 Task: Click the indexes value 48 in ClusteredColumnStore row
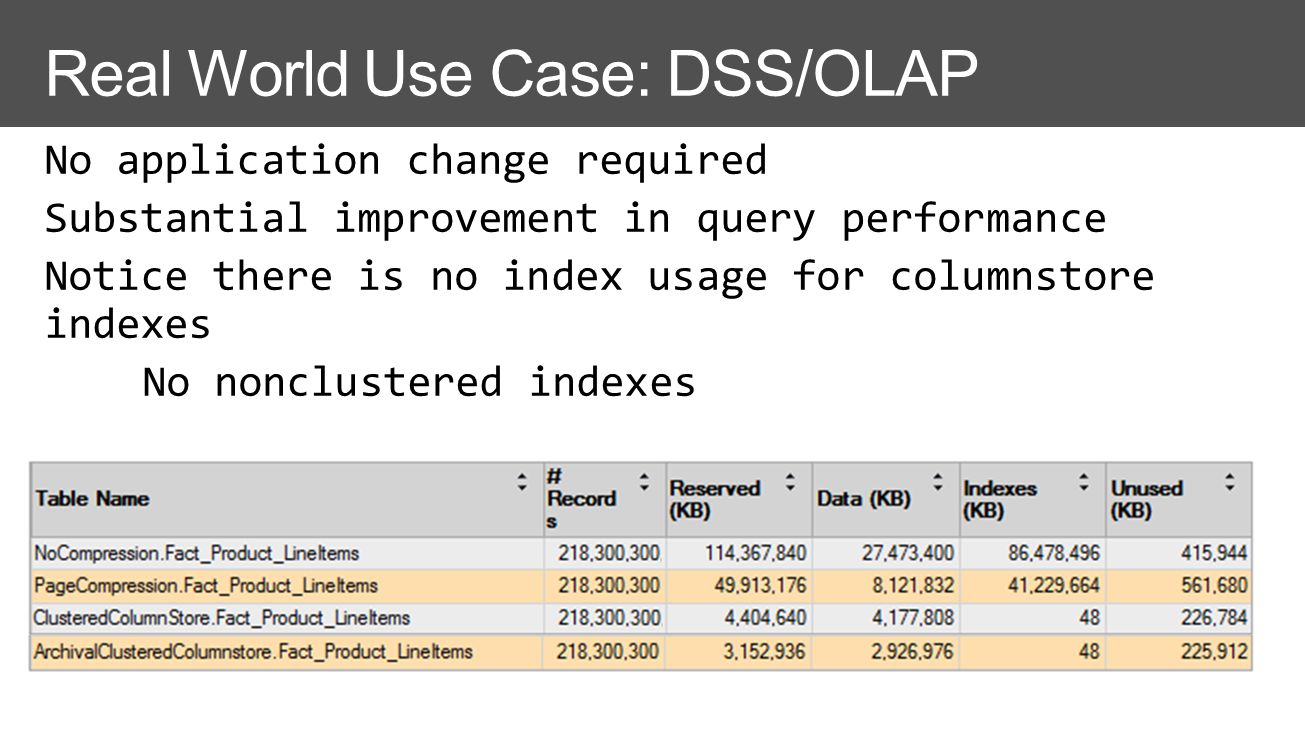click(x=1089, y=618)
